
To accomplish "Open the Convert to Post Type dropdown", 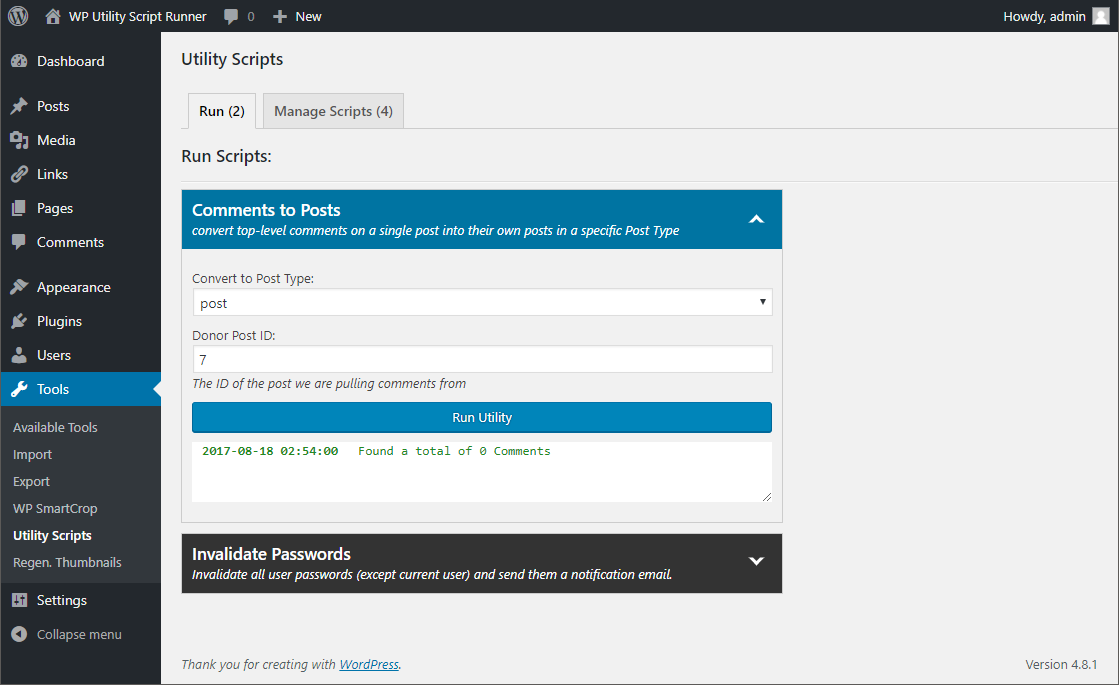I will point(482,303).
